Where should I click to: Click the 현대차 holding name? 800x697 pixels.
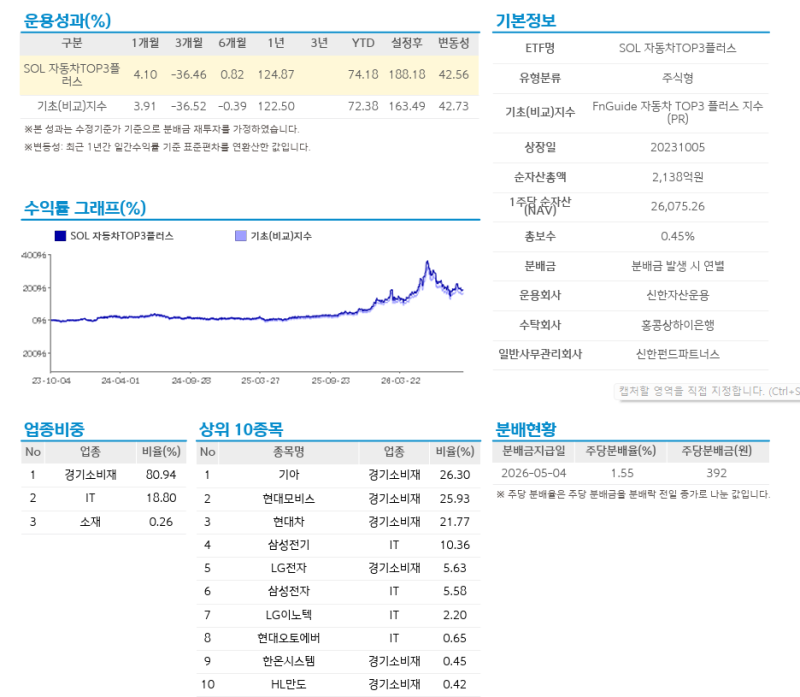coord(289,522)
